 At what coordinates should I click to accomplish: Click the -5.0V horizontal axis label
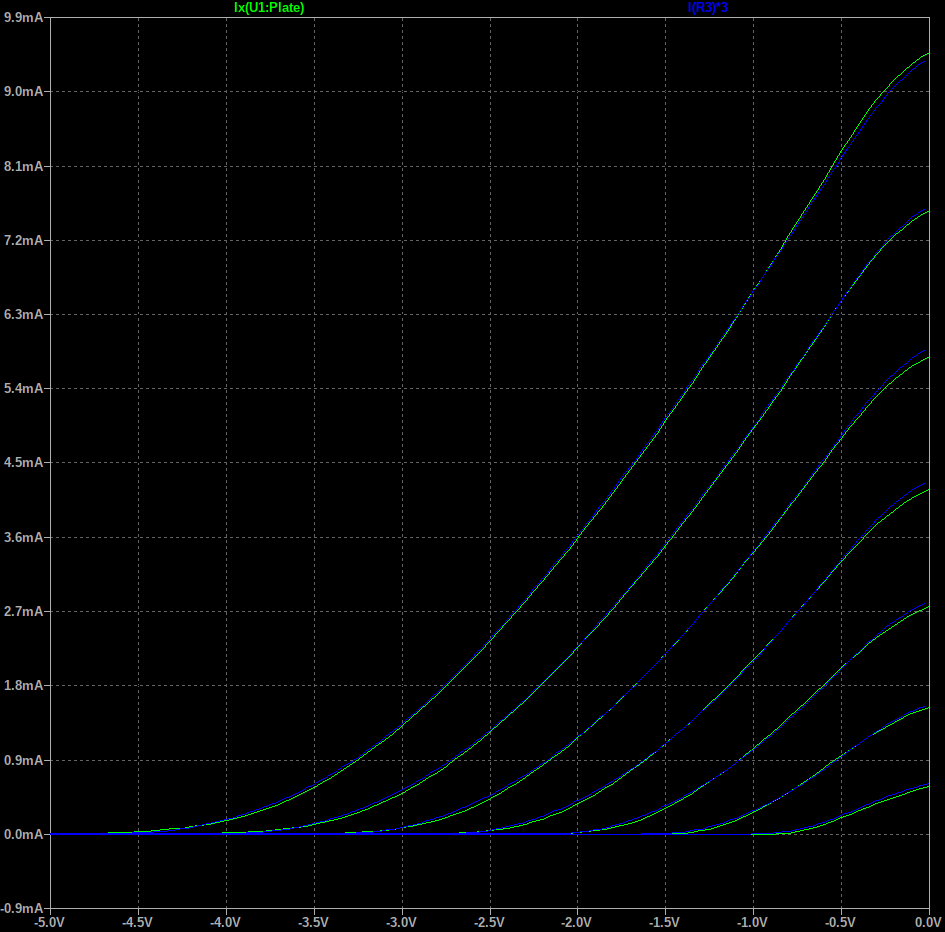pyautogui.click(x=49, y=923)
